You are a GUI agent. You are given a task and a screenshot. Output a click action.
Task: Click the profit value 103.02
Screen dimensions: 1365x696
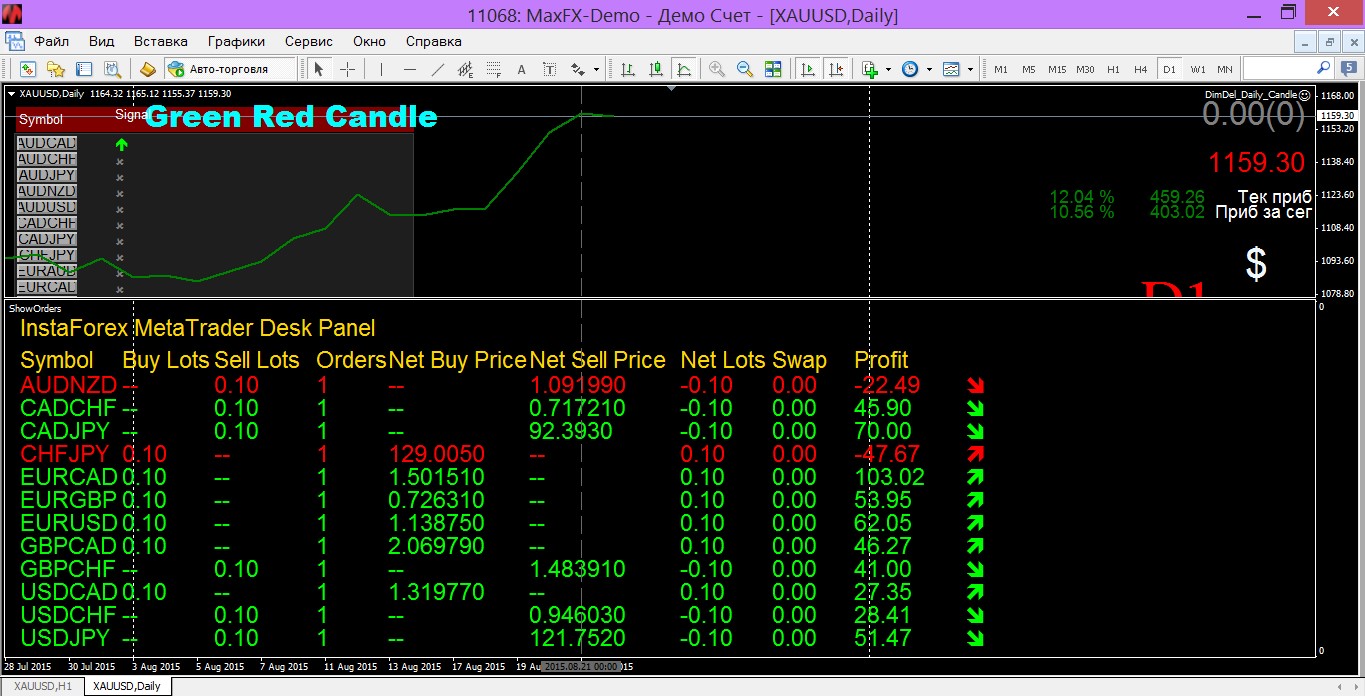pyautogui.click(x=889, y=477)
